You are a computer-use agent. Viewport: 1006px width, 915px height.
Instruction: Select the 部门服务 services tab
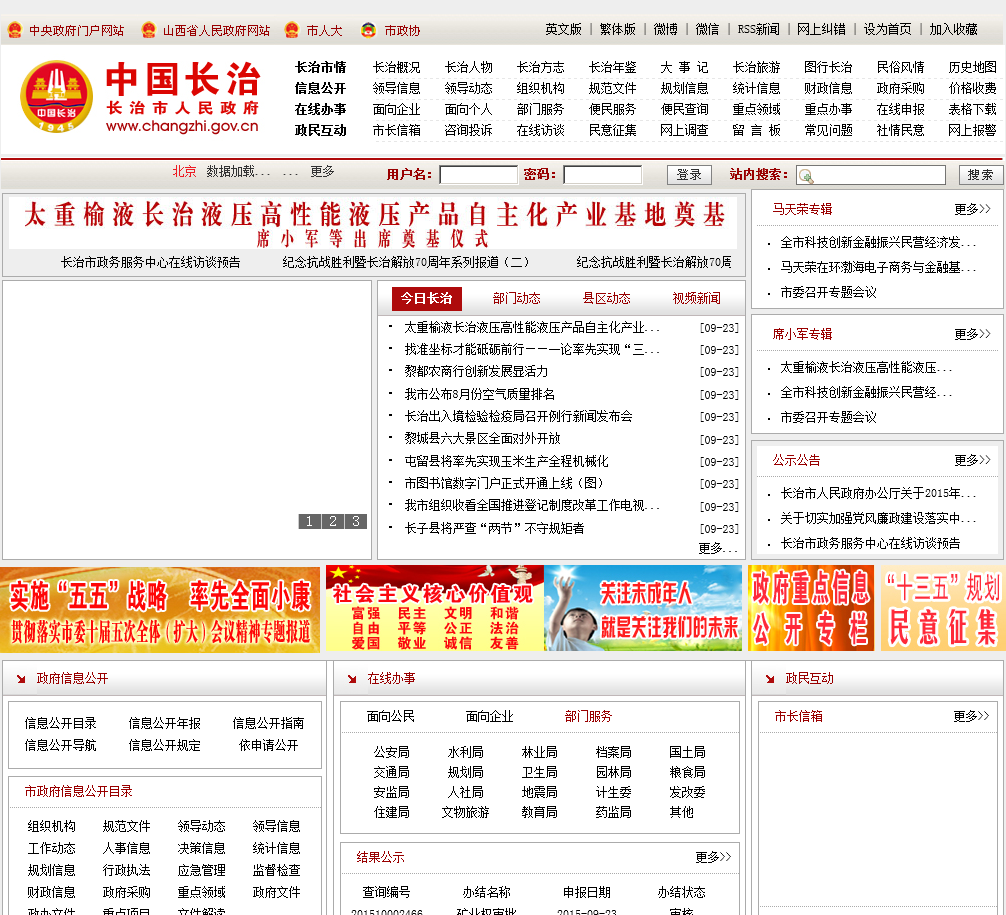[588, 716]
